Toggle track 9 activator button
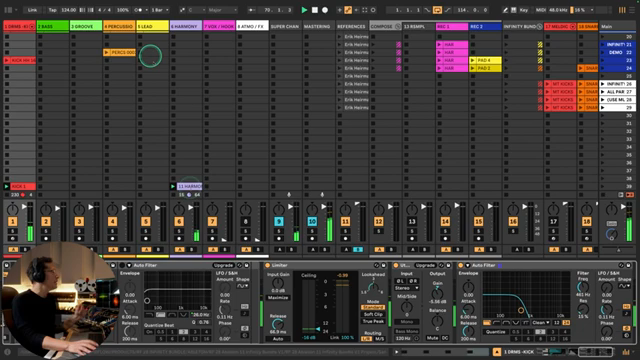This screenshot has height=360, width=640. point(279,221)
